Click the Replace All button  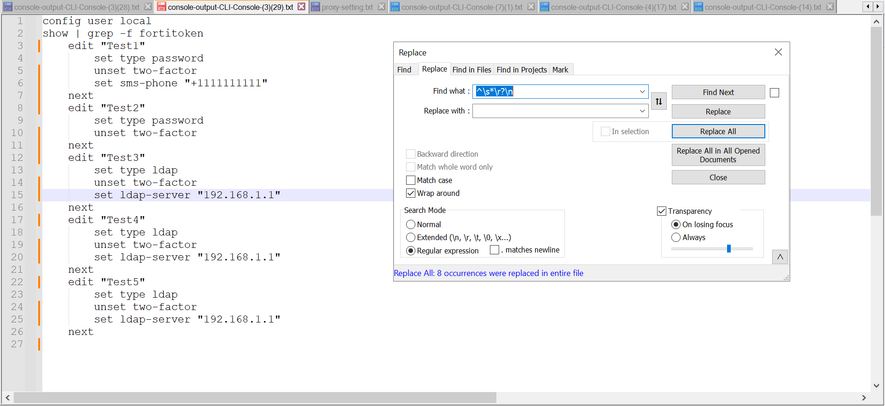coord(718,131)
